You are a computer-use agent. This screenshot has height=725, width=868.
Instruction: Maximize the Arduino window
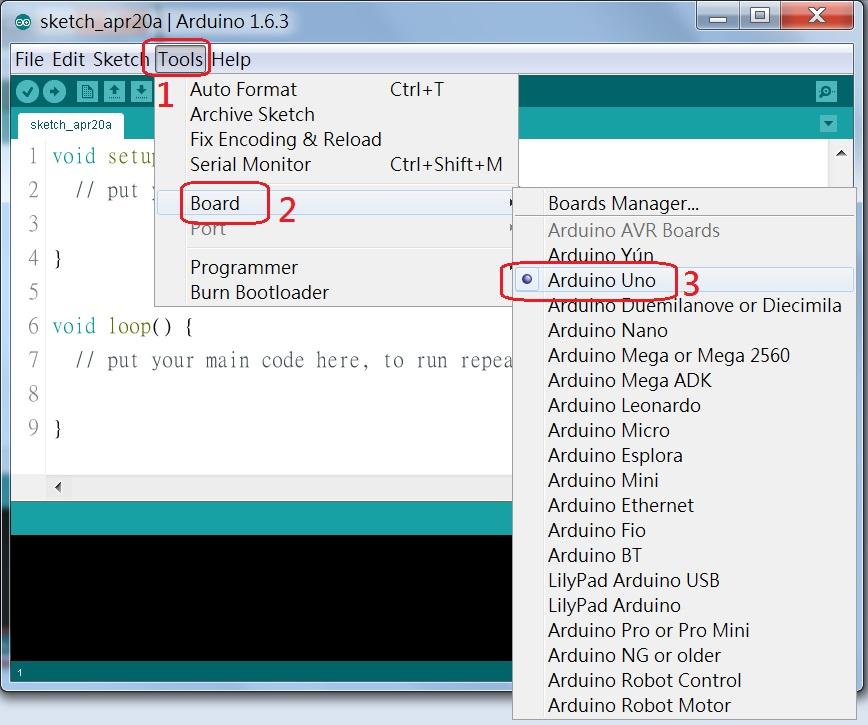tap(760, 16)
